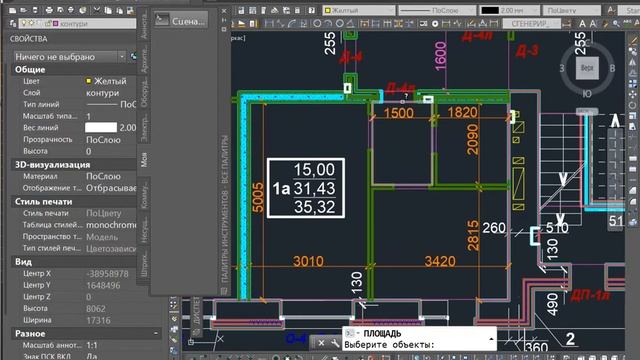The width and height of the screenshot is (640, 360).
Task: Click the Copy icon next to scissors
Action: tap(108, 10)
